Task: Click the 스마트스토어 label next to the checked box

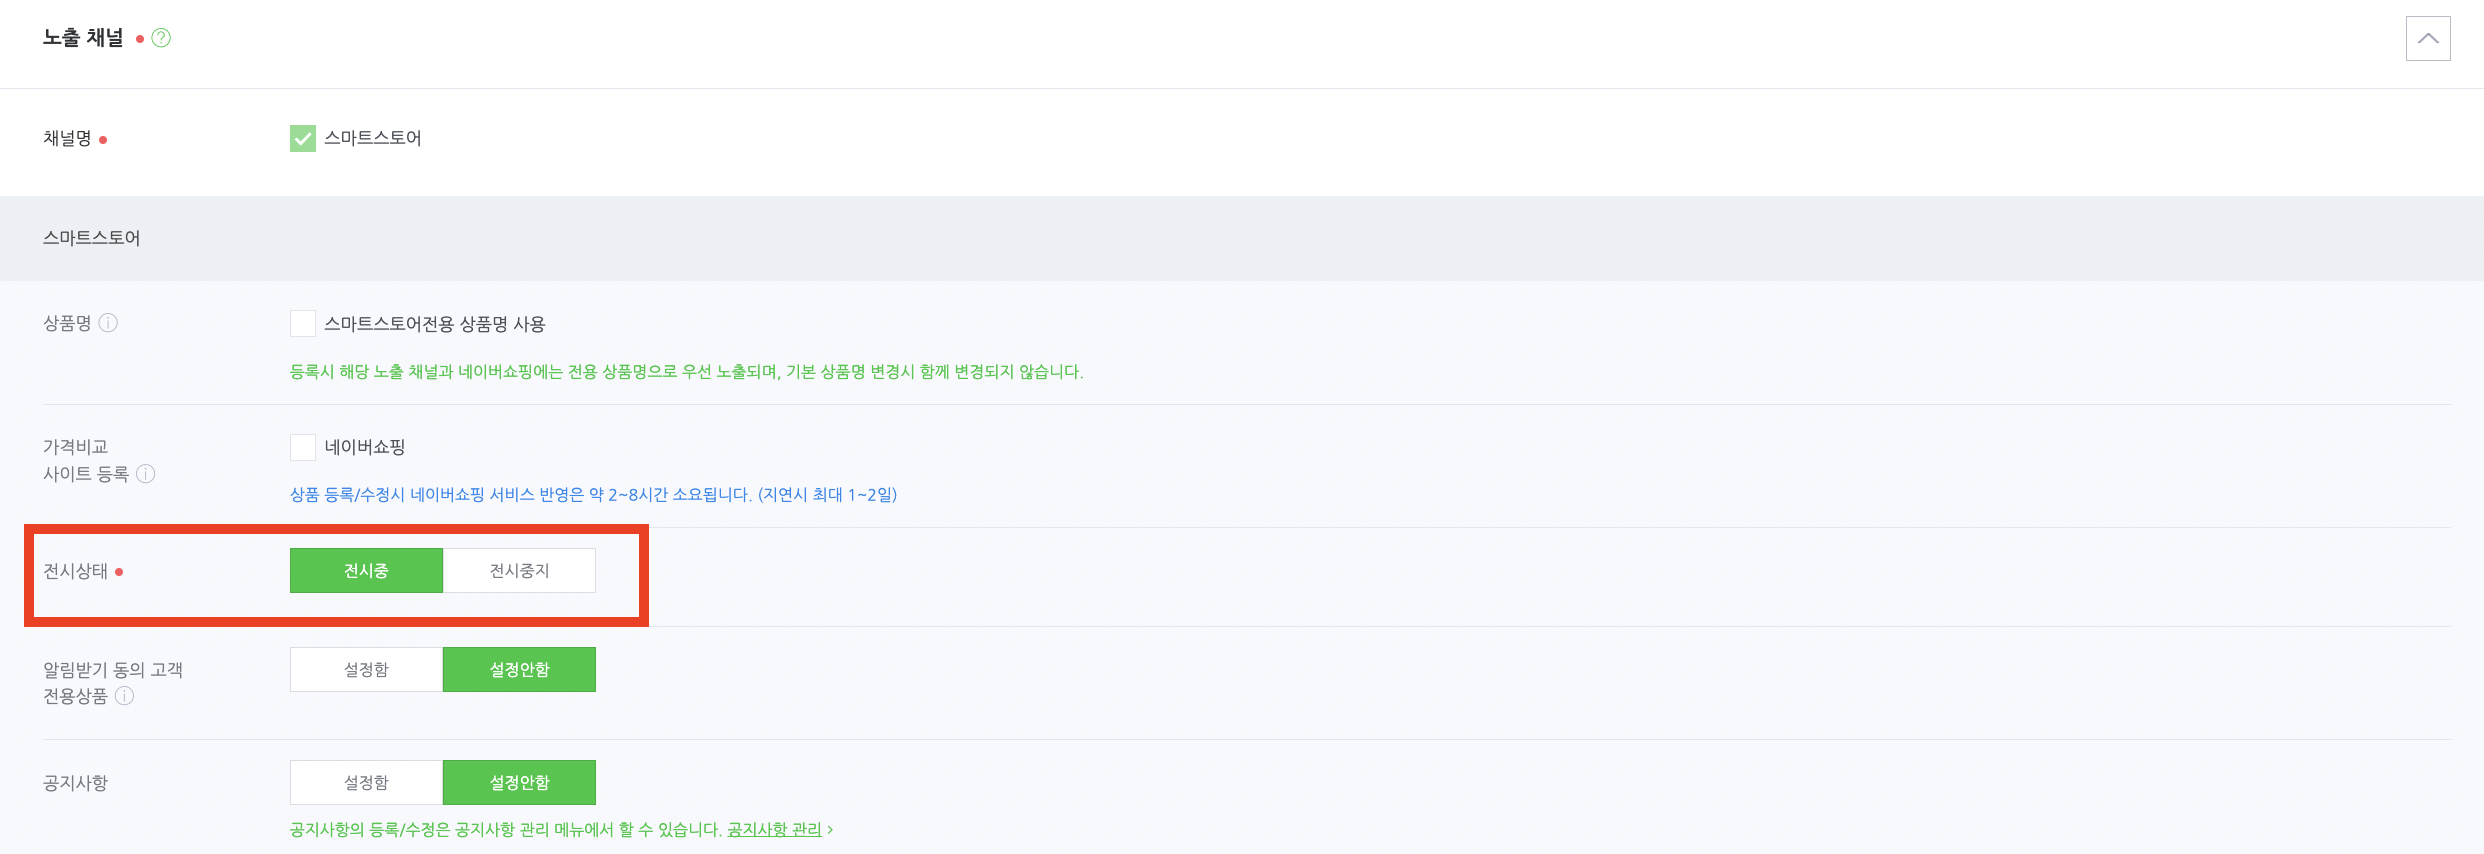Action: point(373,138)
